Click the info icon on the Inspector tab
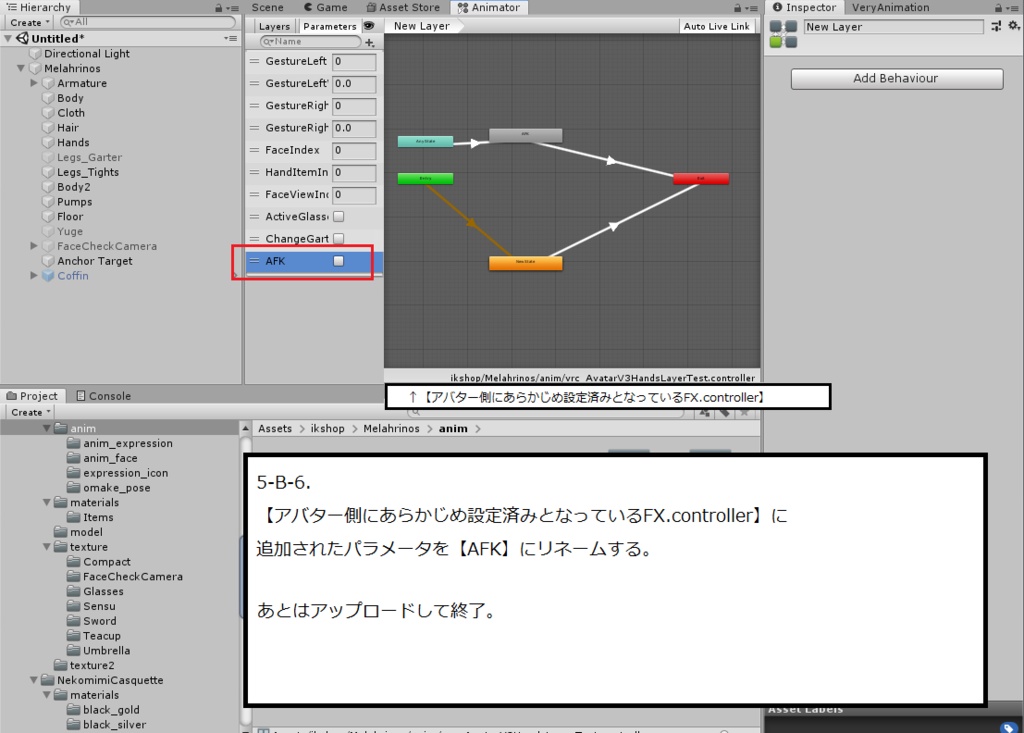Image resolution: width=1024 pixels, height=733 pixels. point(777,7)
